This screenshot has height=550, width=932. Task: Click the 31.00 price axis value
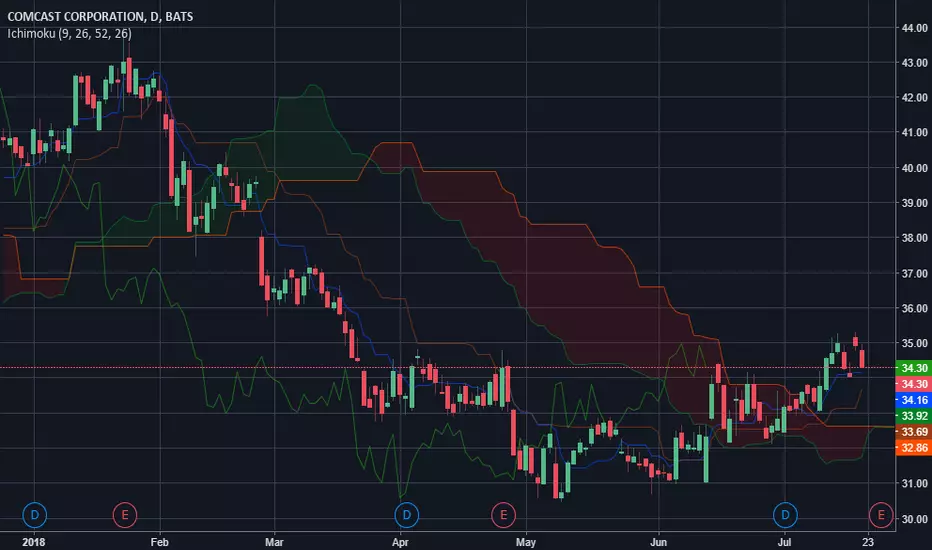point(914,483)
